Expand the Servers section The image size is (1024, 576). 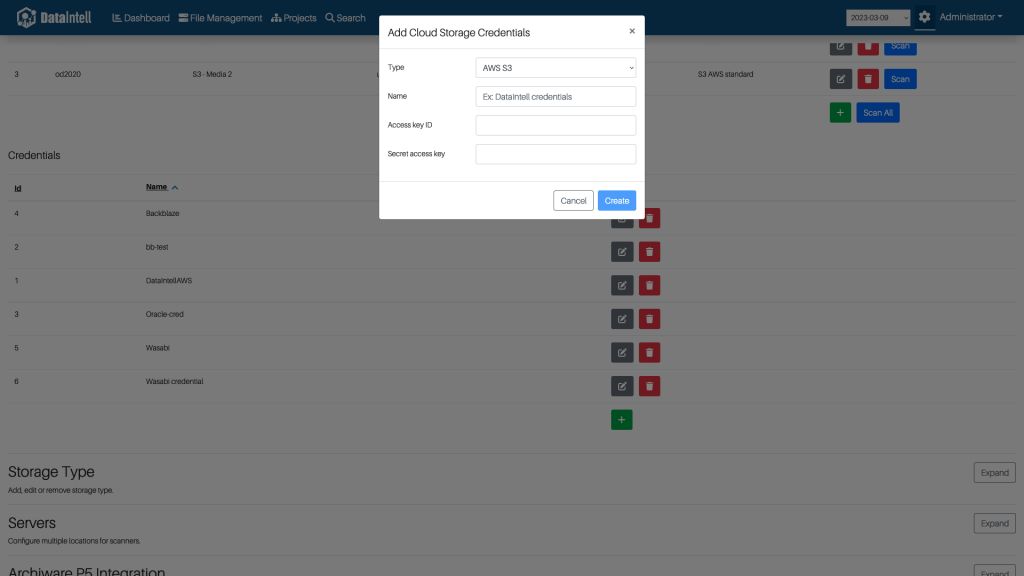pos(994,523)
